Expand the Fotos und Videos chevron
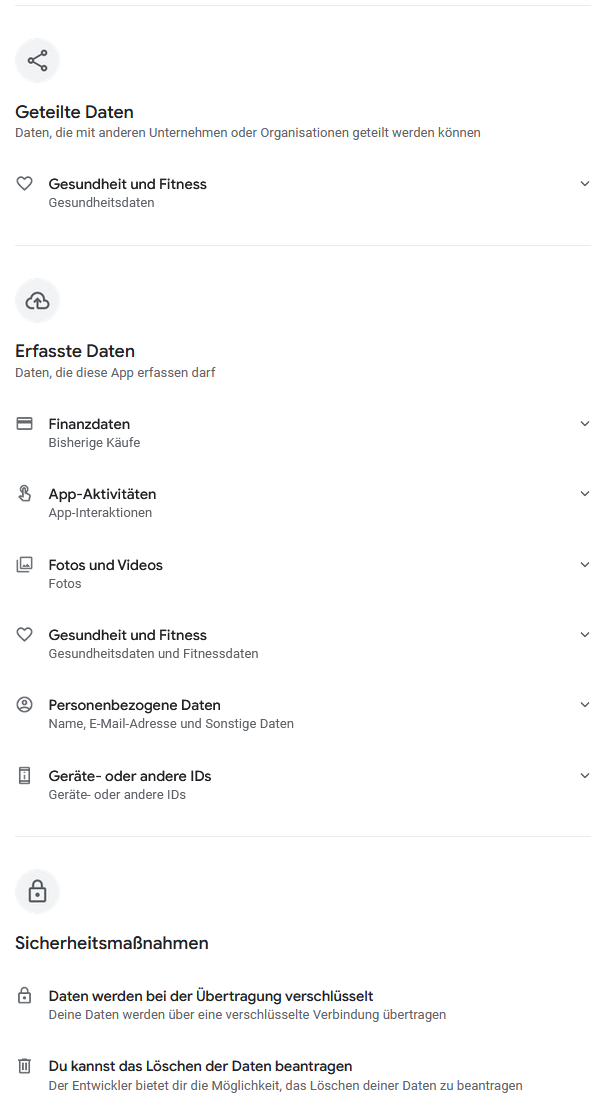The image size is (615, 1118). [585, 565]
